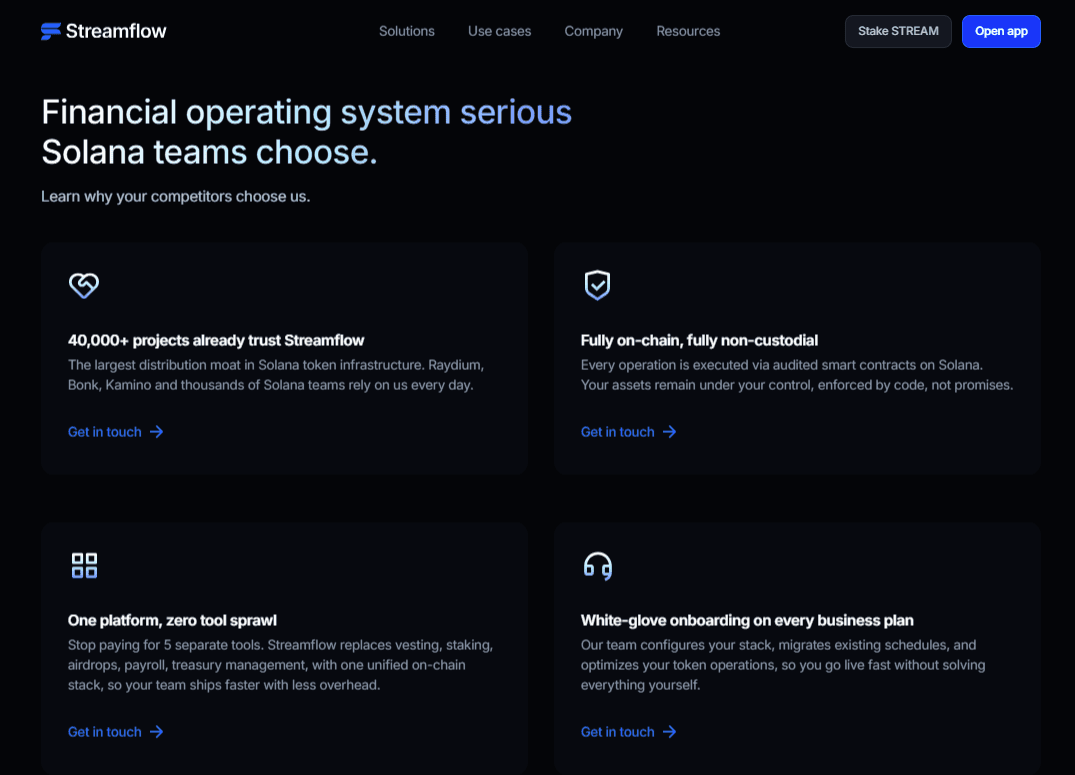Click the handshake heart icon
Image resolution: width=1075 pixels, height=775 pixels.
84,285
